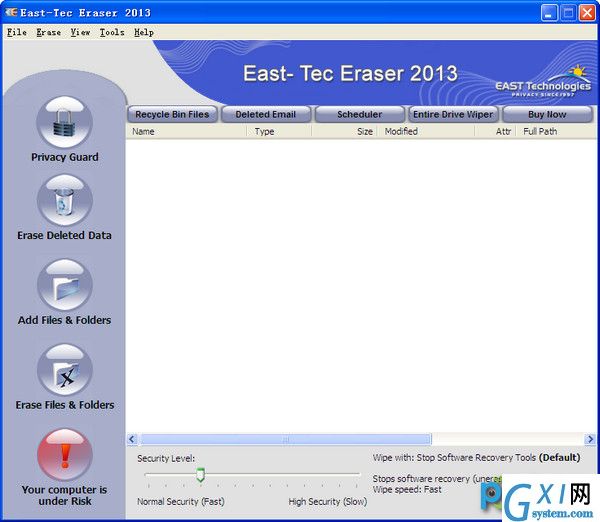
Task: Close the East-Tec Eraser window
Action: [x=587, y=13]
